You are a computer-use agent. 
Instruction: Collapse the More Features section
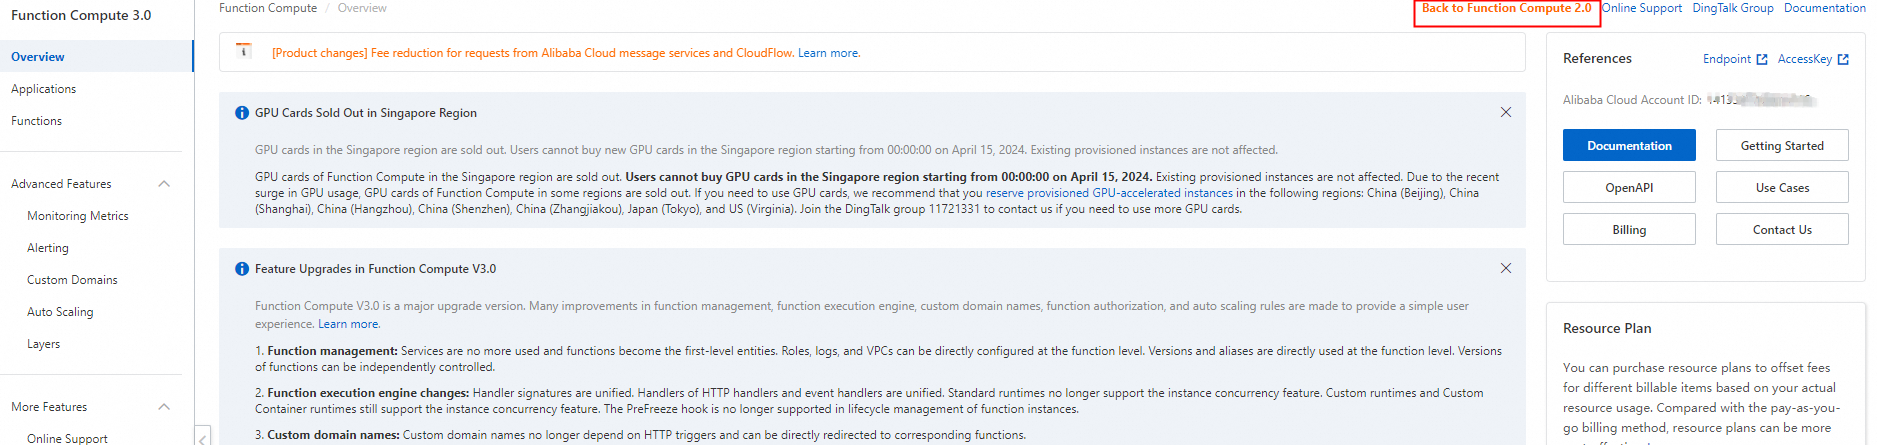tap(164, 407)
